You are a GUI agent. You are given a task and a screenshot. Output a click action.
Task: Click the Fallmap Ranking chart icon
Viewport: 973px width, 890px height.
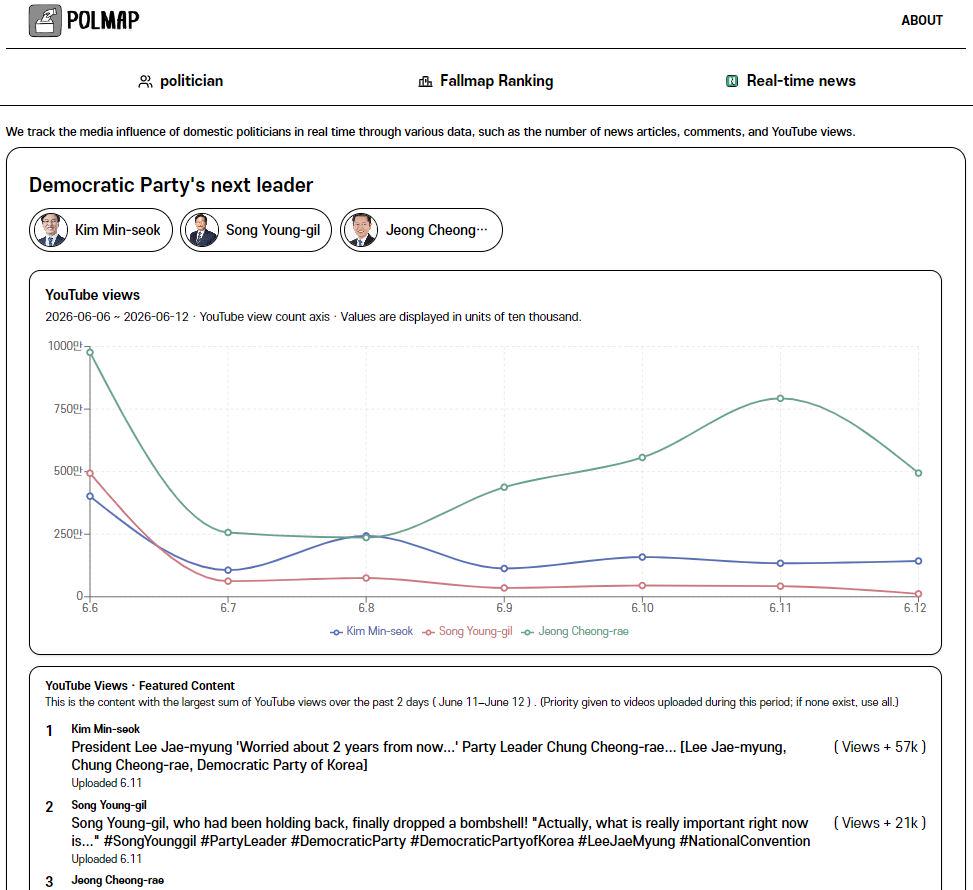point(425,81)
